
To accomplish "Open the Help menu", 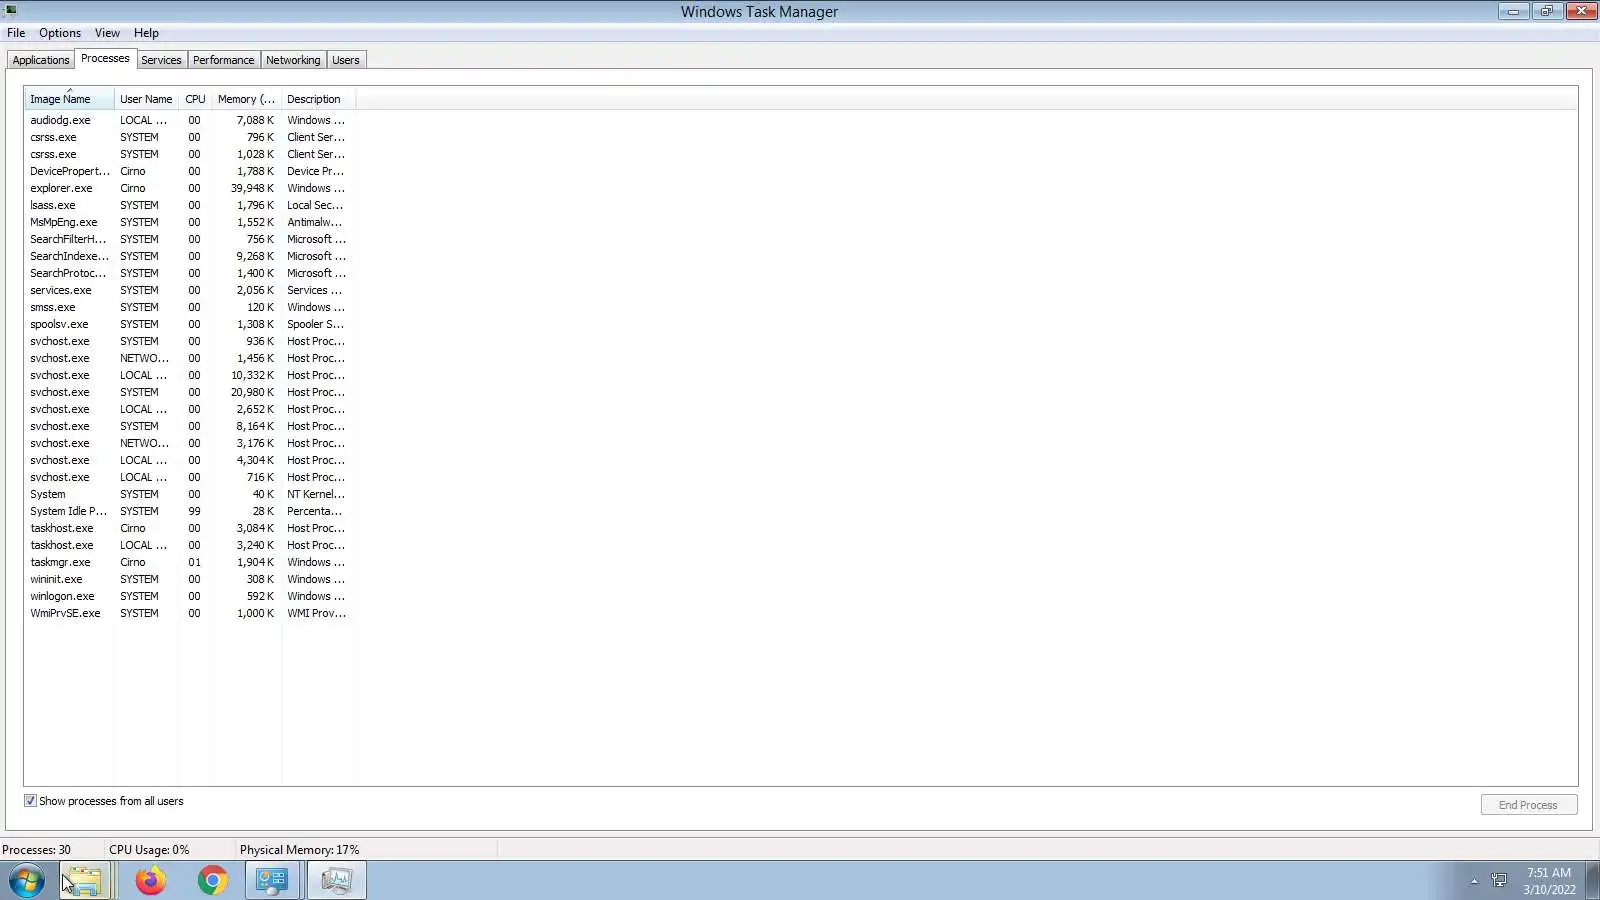I will (x=146, y=33).
